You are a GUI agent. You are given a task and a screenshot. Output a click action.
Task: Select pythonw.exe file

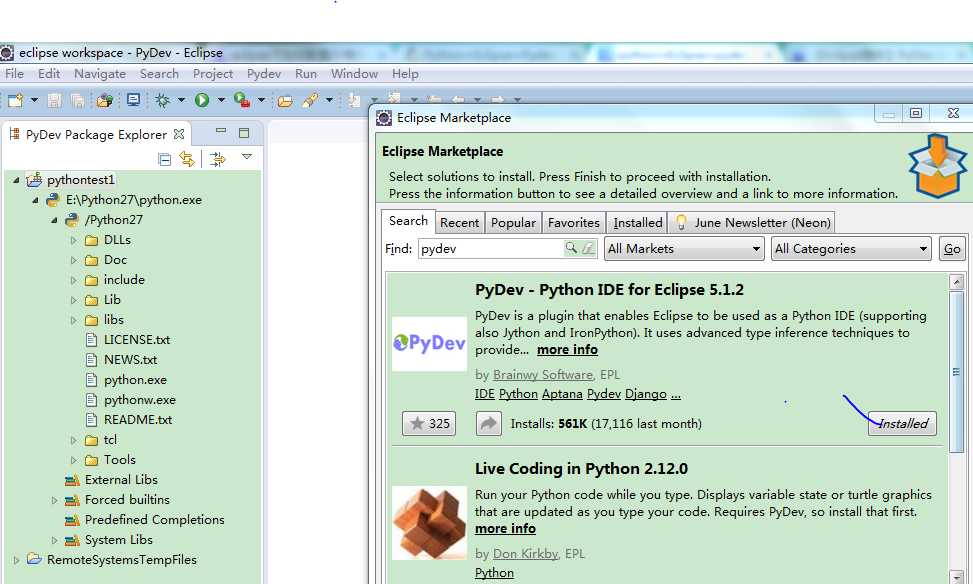(140, 400)
